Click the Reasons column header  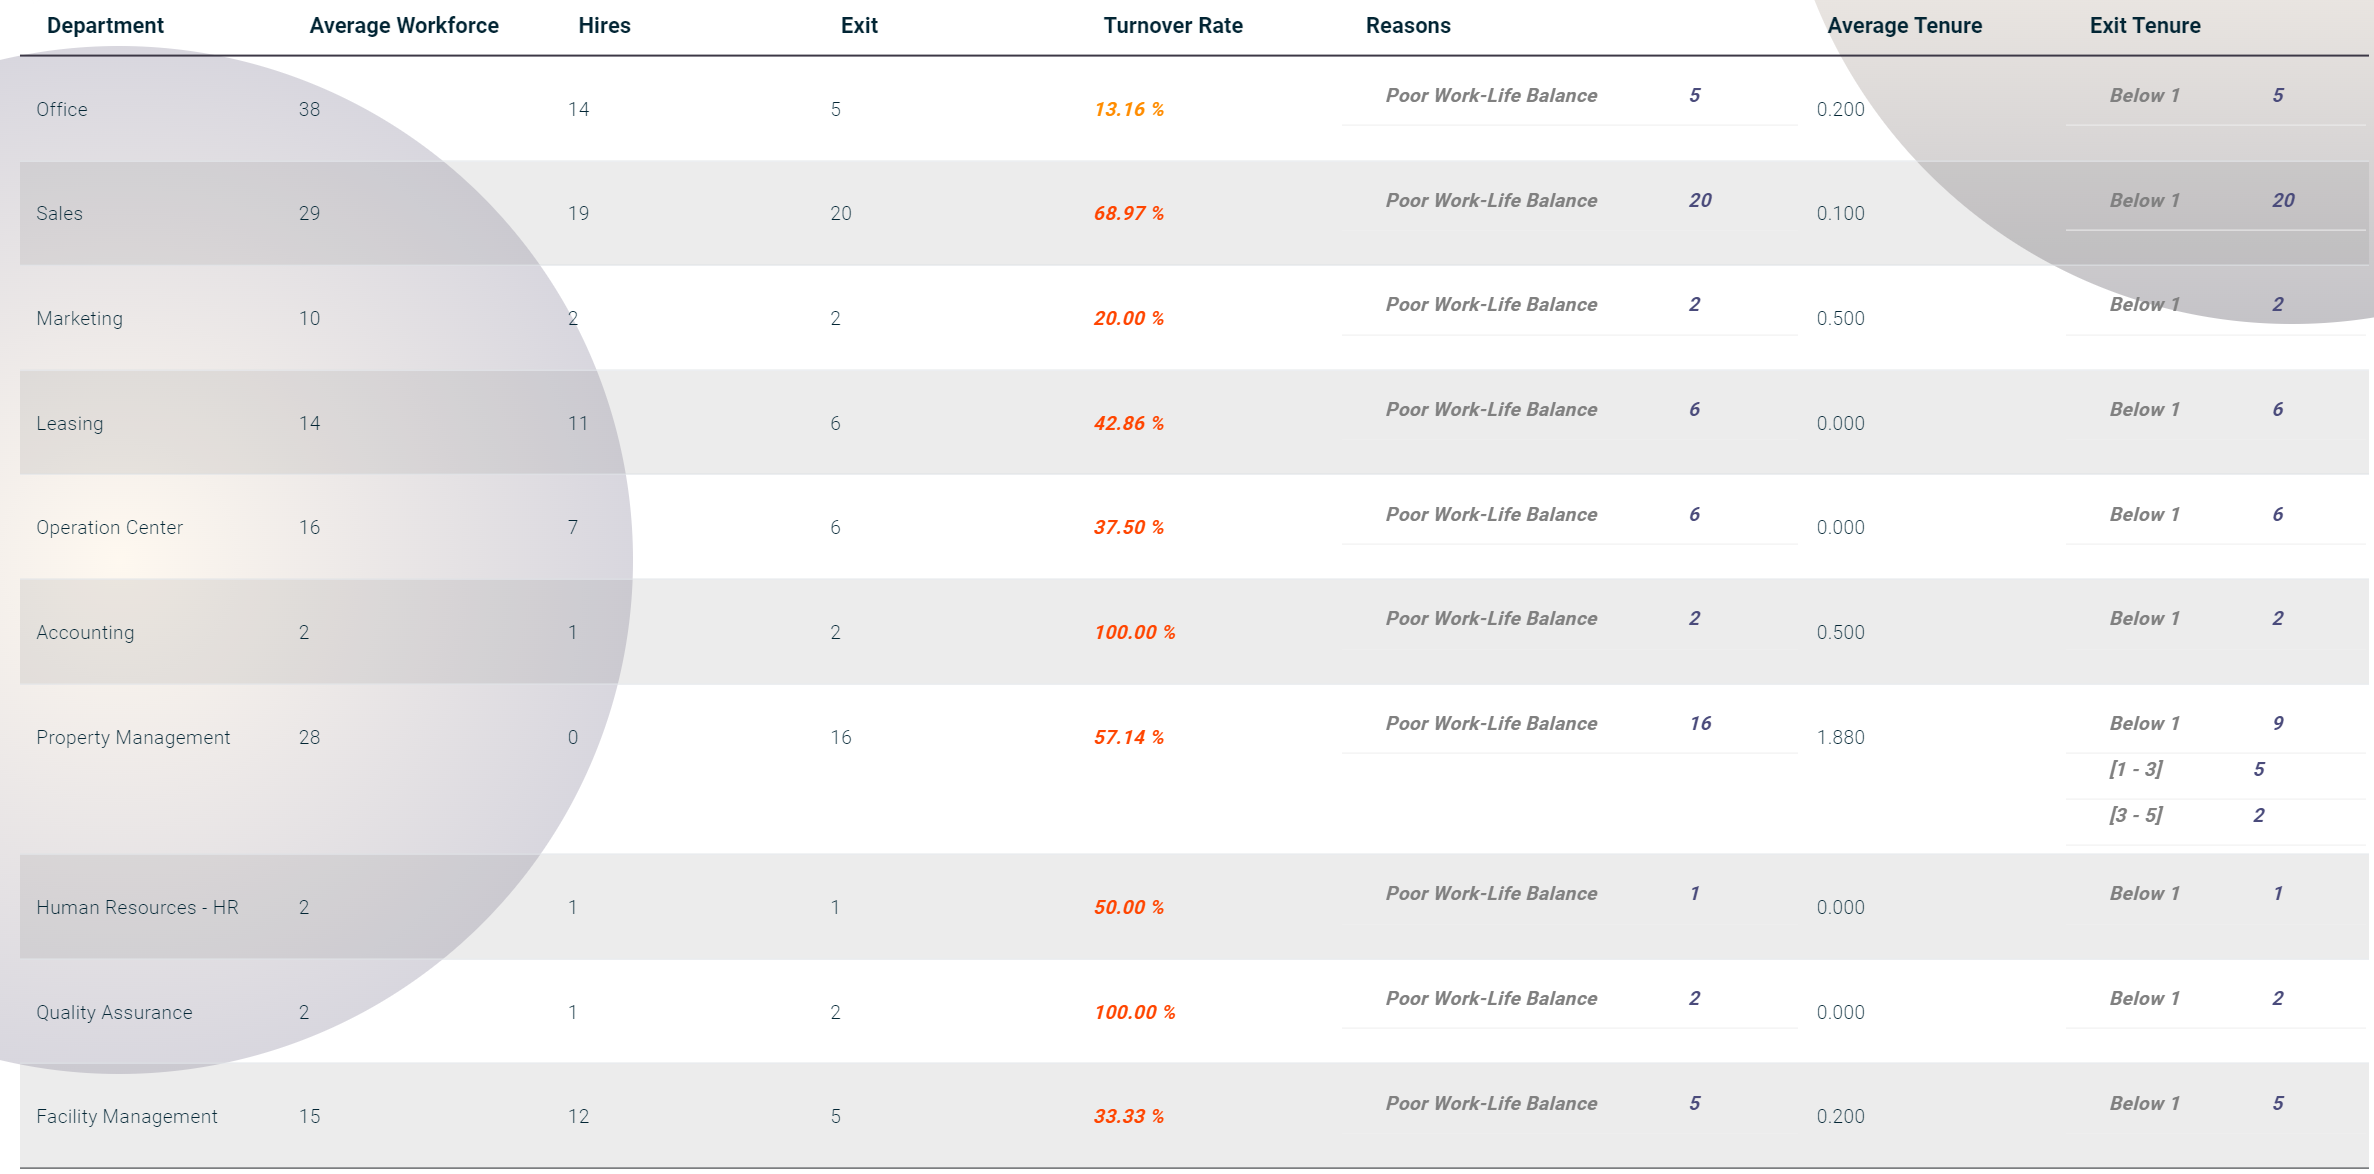point(1408,26)
